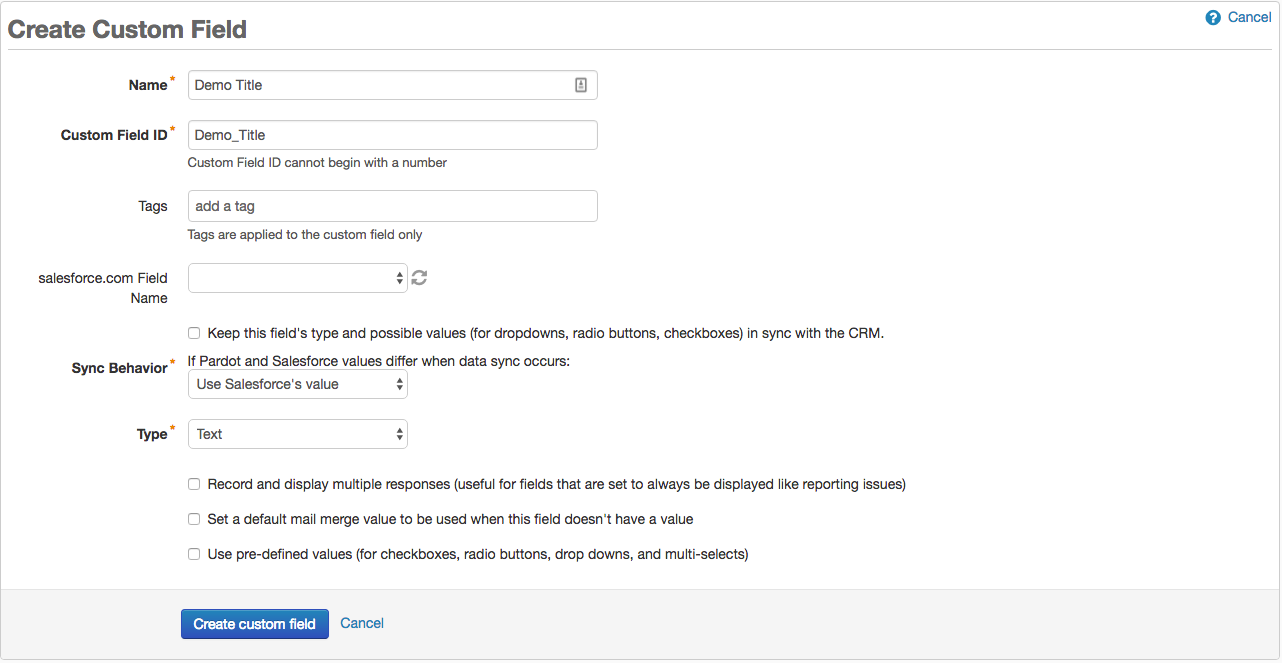The height and width of the screenshot is (663, 1282).
Task: Click the Custom Field ID hint text
Action: click(317, 162)
